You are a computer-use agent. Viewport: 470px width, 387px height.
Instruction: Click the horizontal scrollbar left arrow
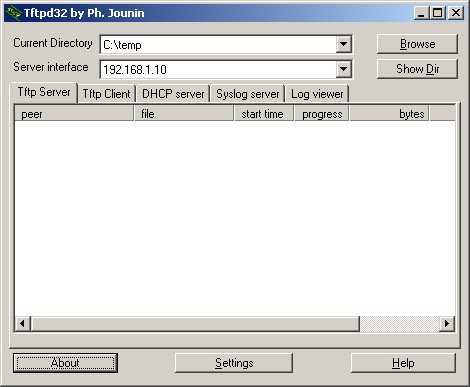[x=23, y=323]
